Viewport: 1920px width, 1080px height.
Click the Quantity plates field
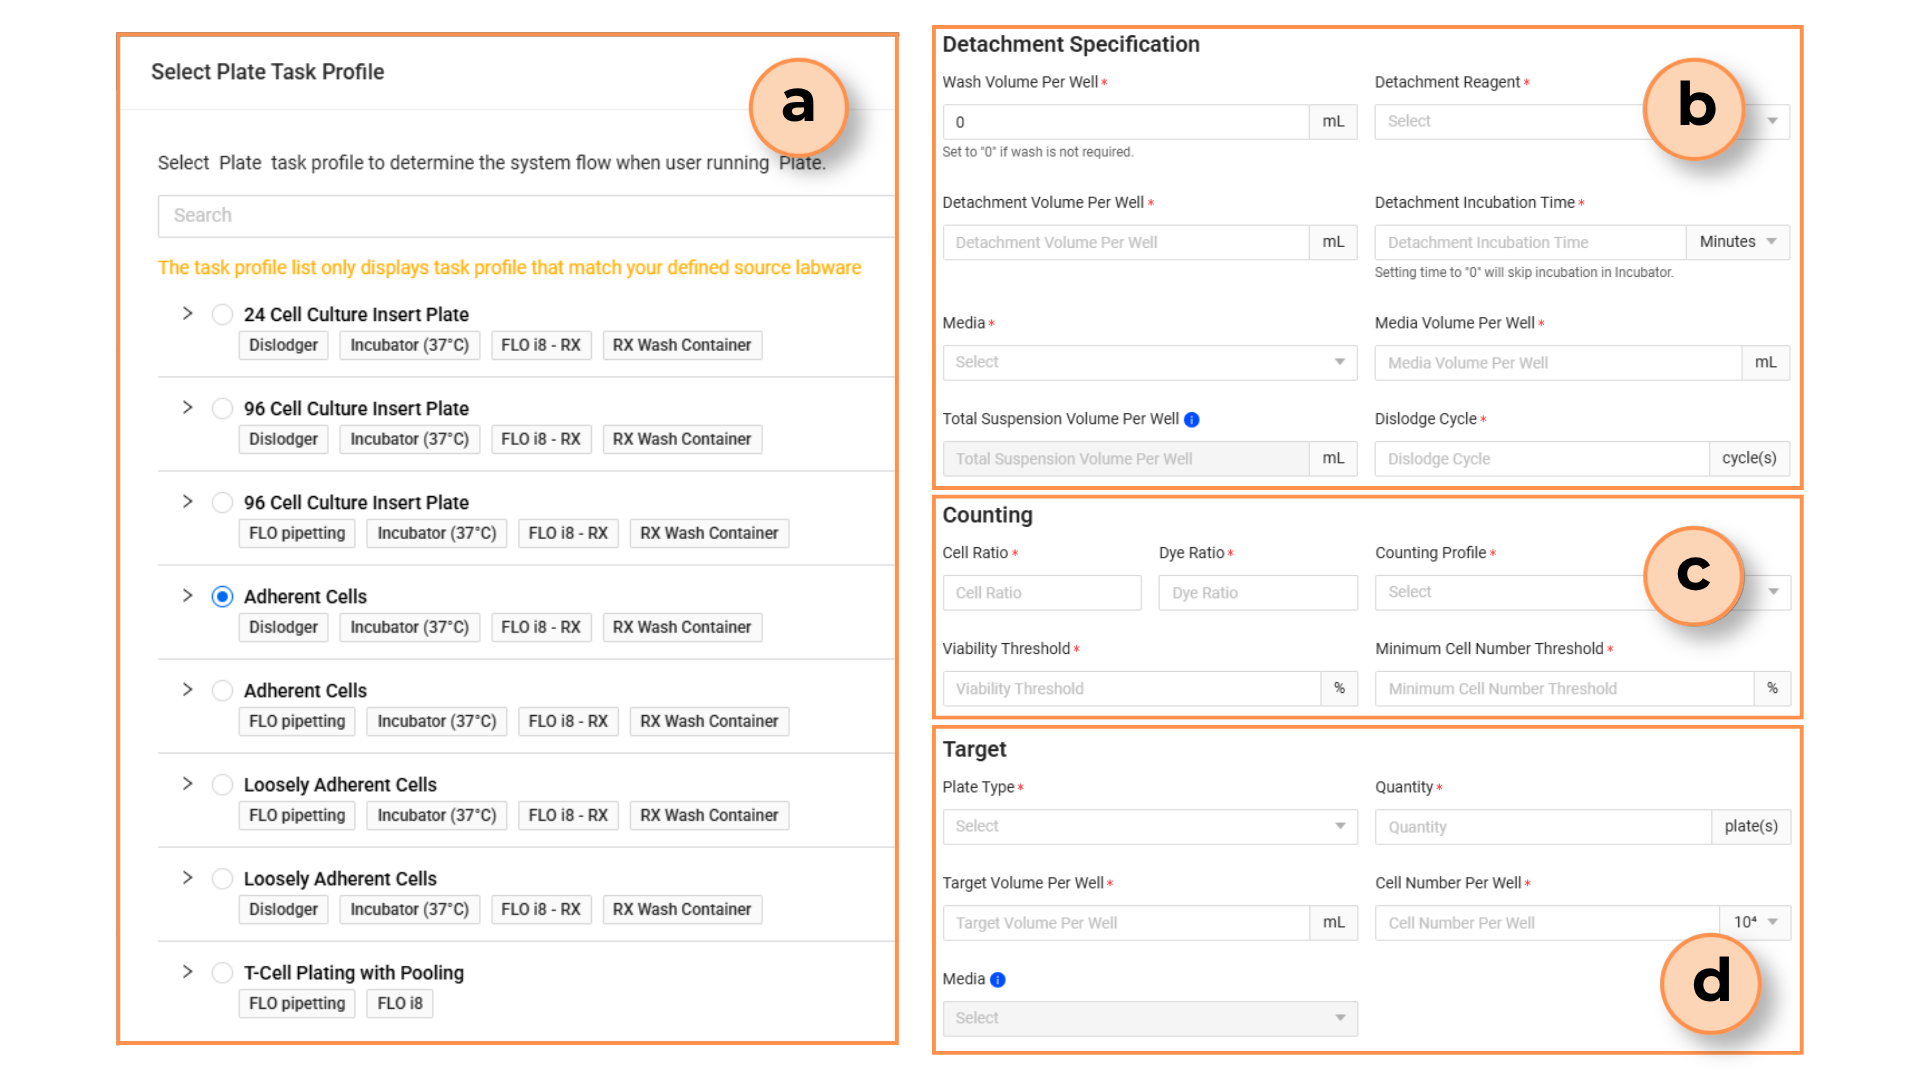(x=1543, y=827)
